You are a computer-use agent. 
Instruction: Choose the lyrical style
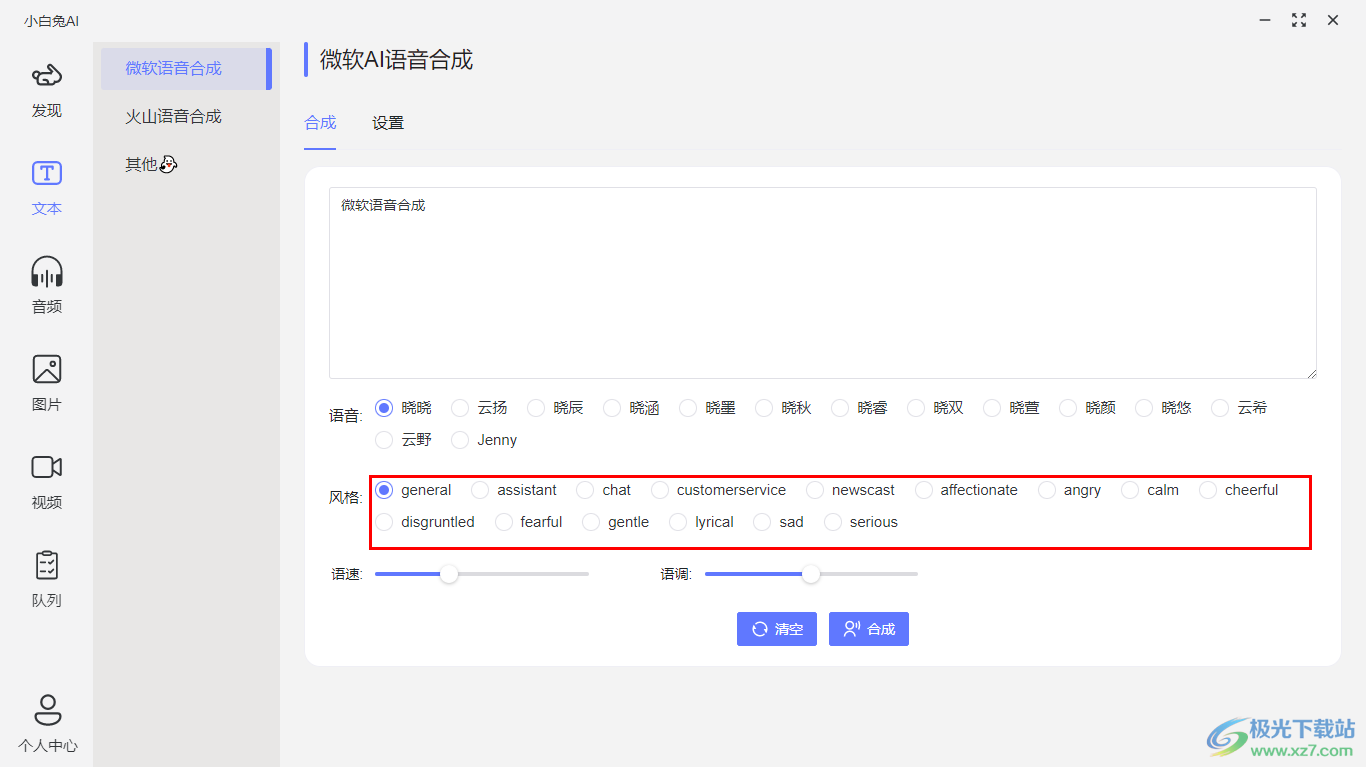pos(703,522)
